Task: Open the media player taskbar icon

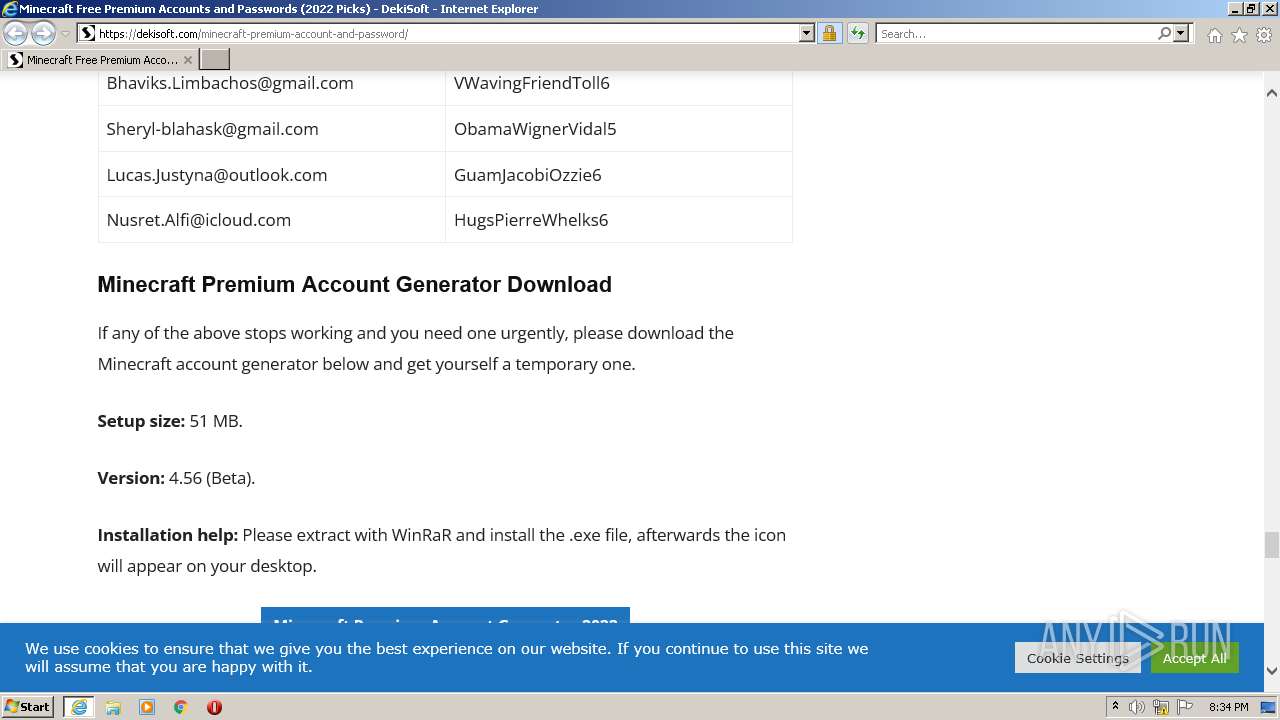Action: (x=147, y=707)
